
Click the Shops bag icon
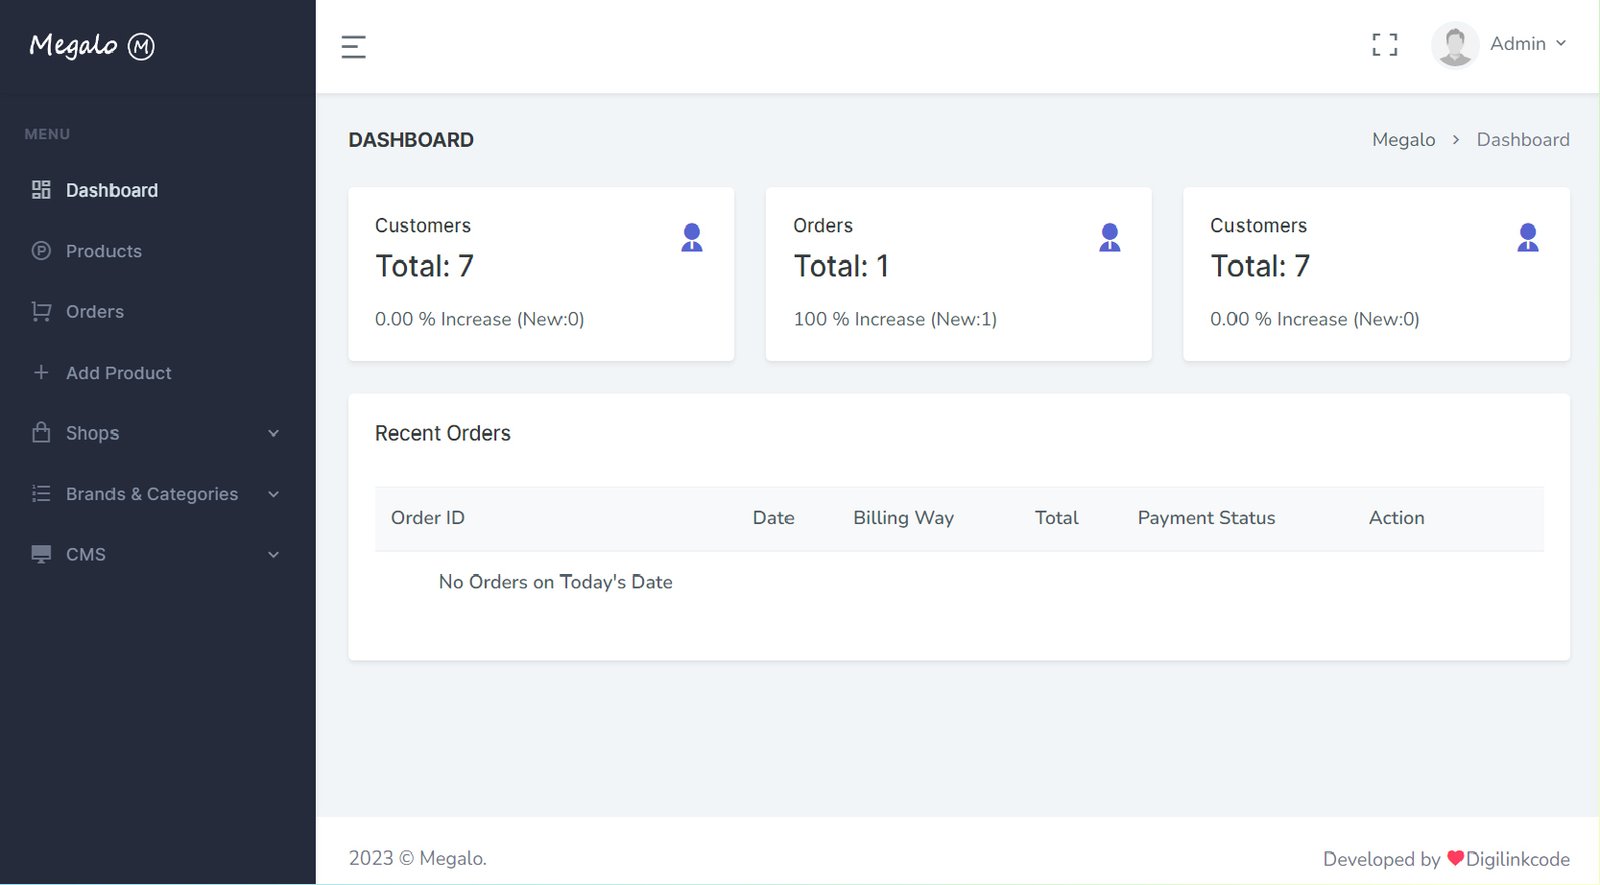pyautogui.click(x=41, y=433)
